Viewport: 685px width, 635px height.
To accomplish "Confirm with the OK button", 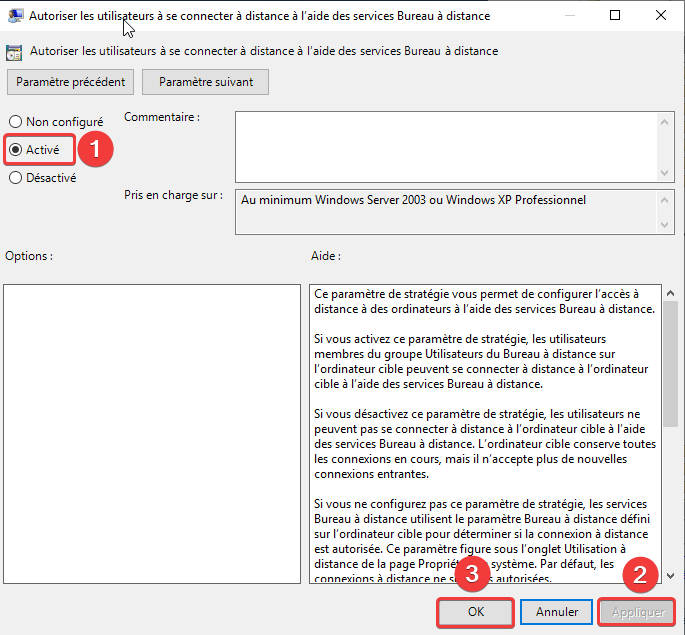I will point(476,611).
